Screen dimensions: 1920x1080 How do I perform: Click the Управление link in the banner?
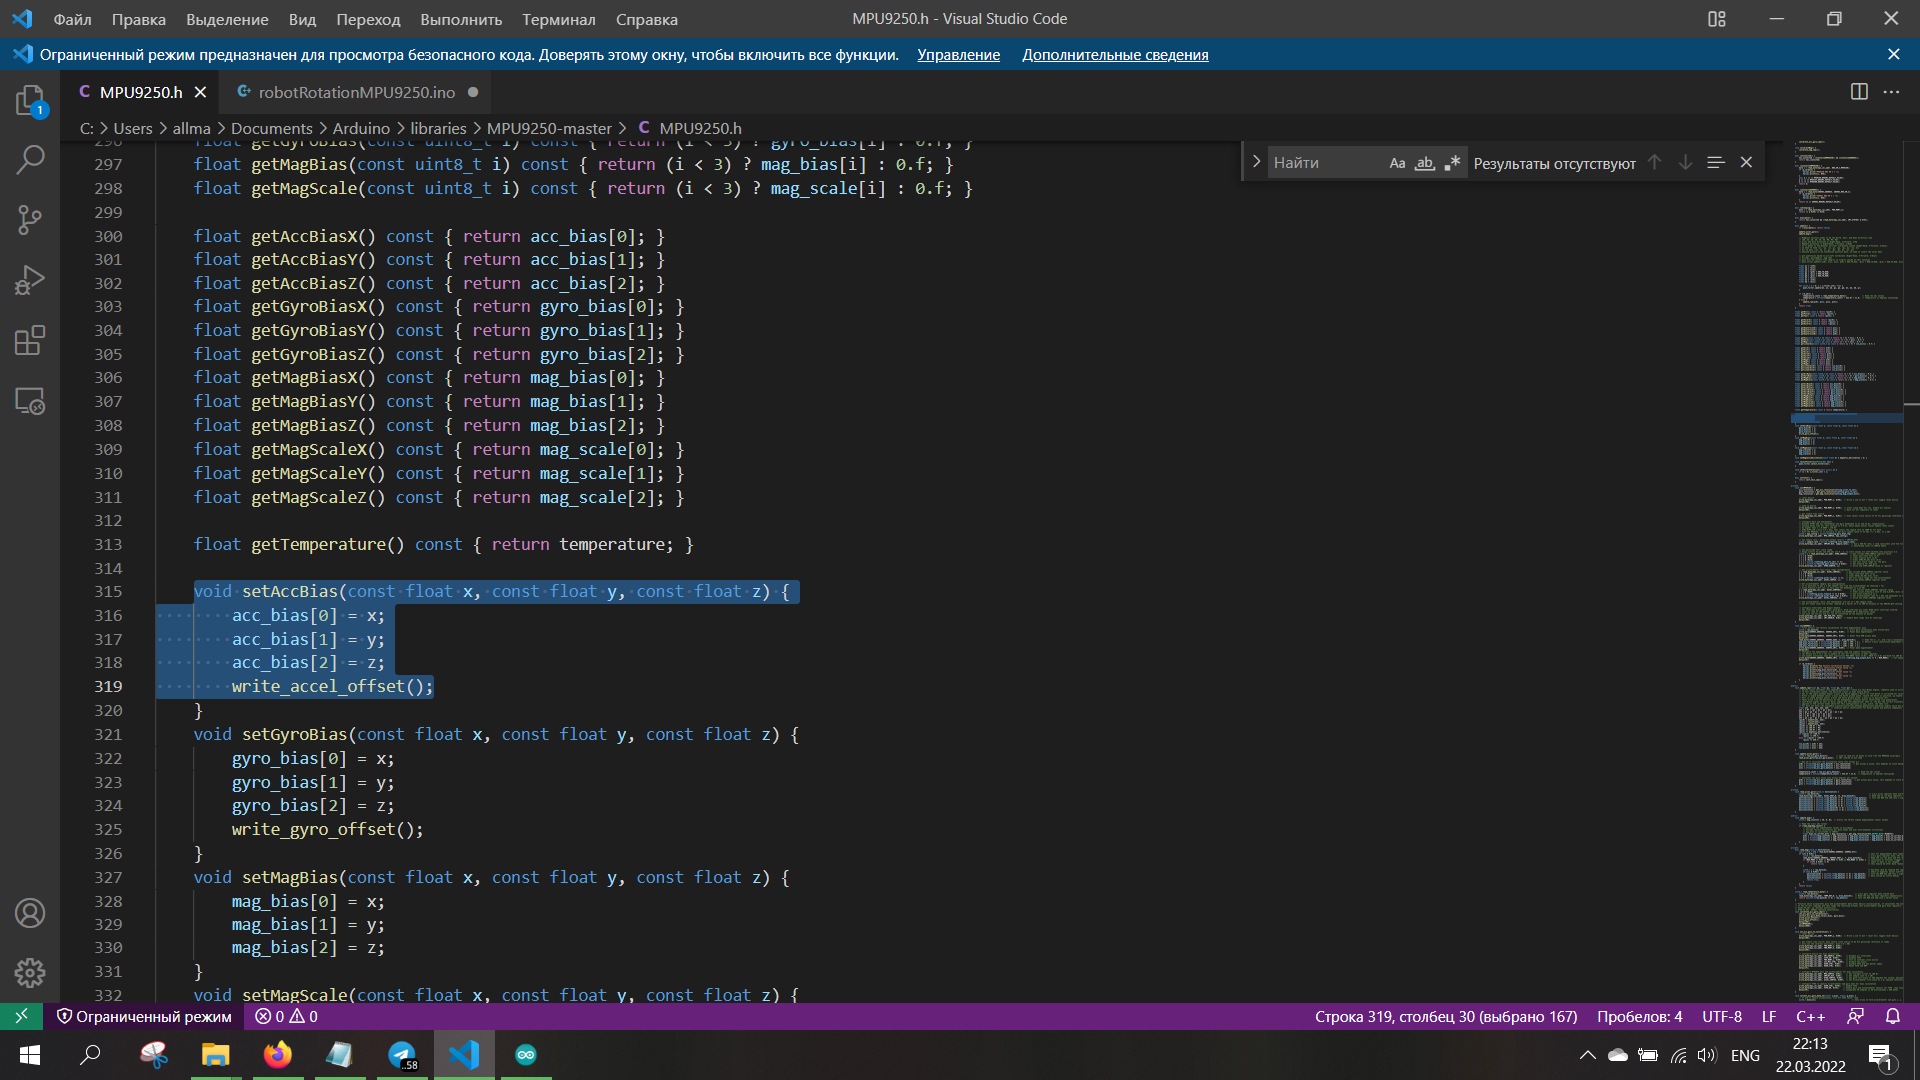958,55
